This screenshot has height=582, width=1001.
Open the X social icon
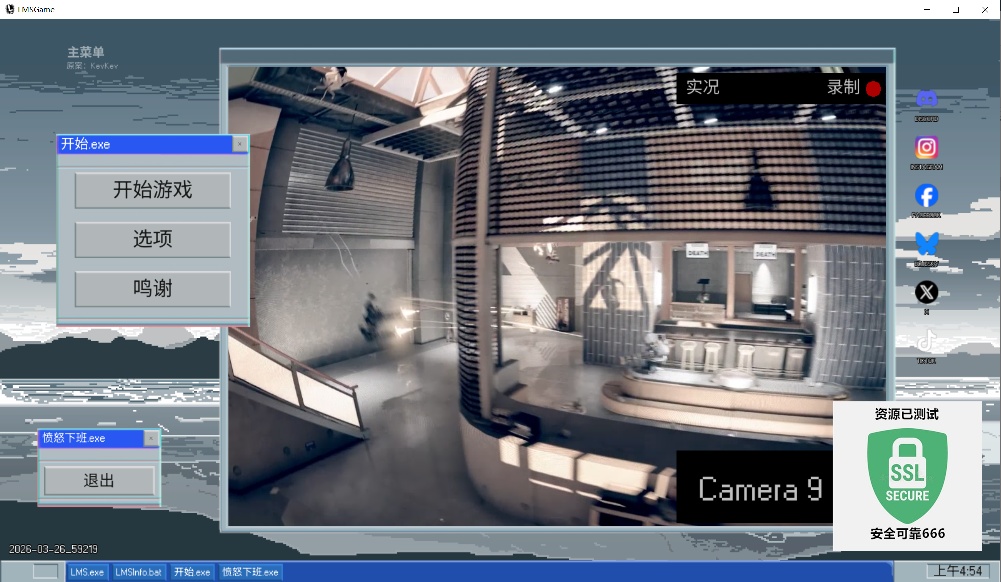tap(926, 292)
